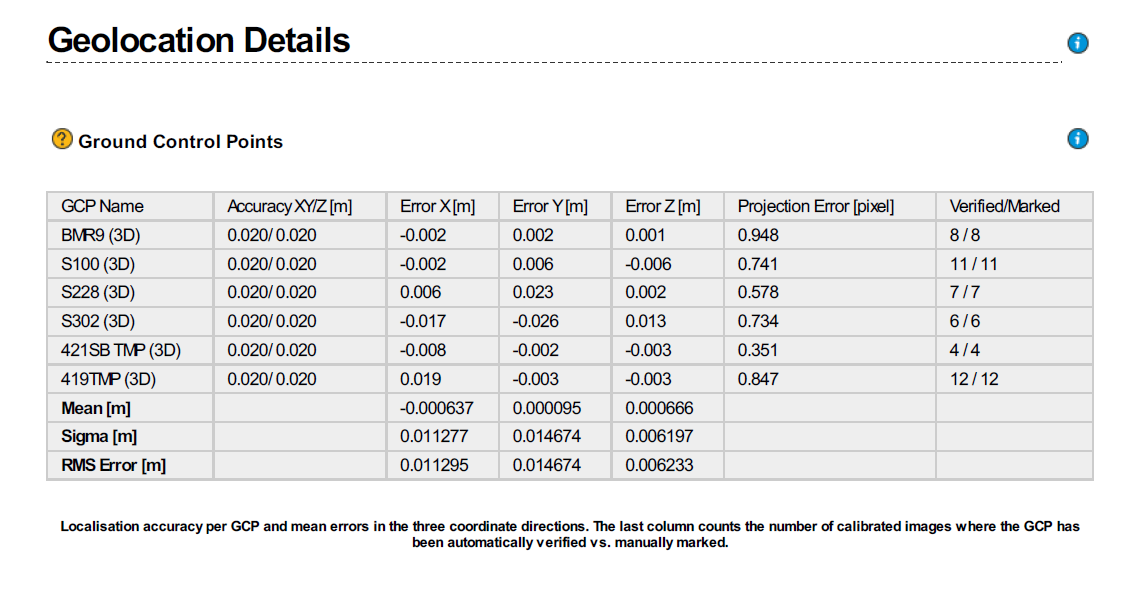
Task: Click info icon beside Geolocation Details heading
Action: coord(1078,43)
